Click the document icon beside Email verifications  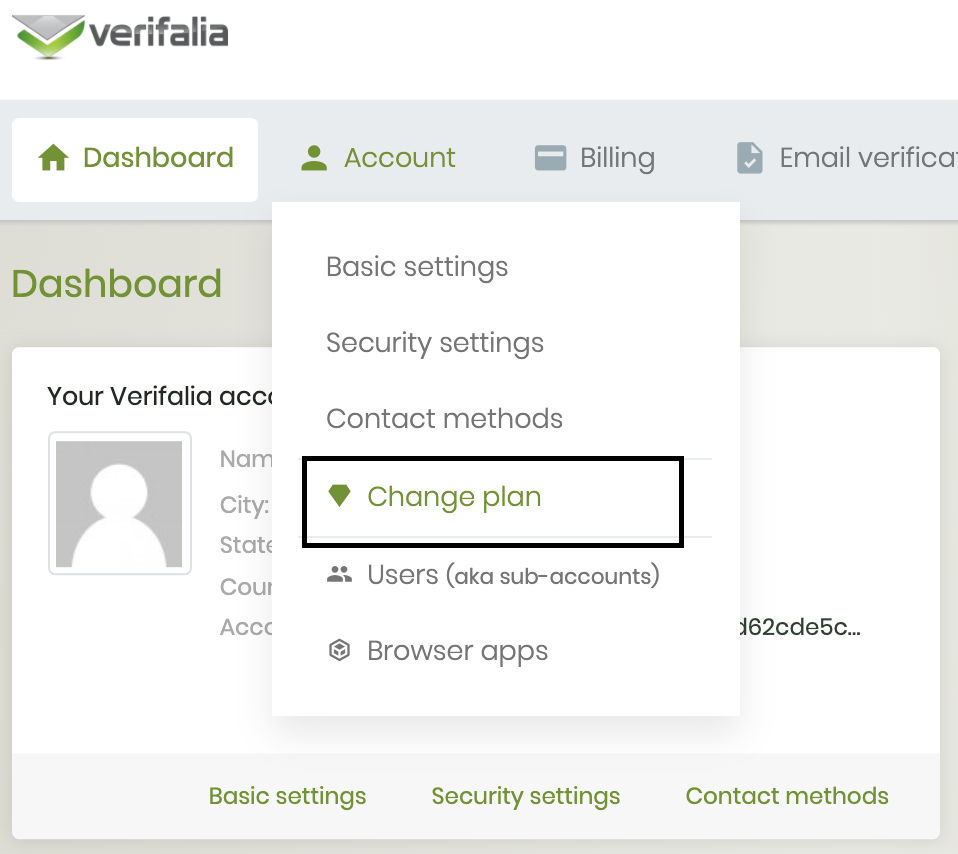749,158
